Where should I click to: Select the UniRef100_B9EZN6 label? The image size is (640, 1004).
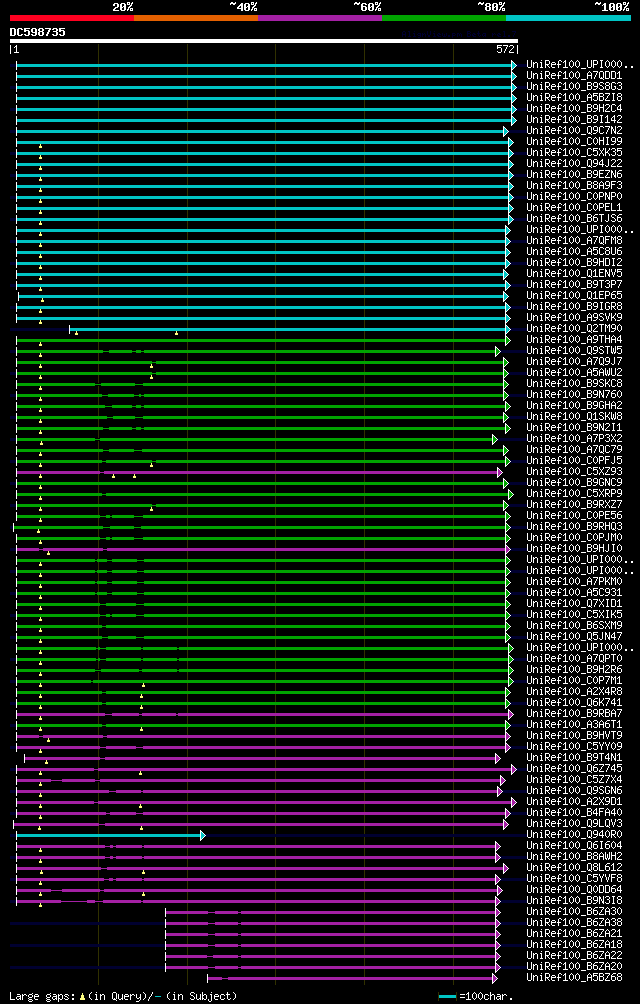(574, 174)
